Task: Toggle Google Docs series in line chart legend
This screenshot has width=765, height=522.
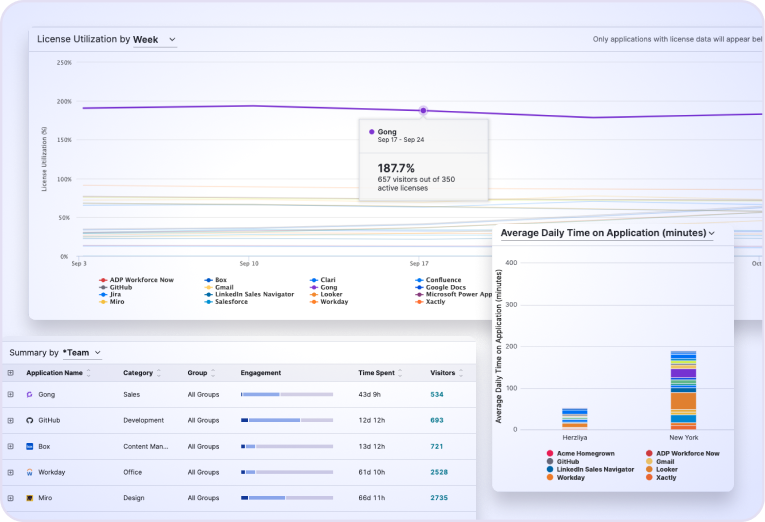Action: point(441,287)
